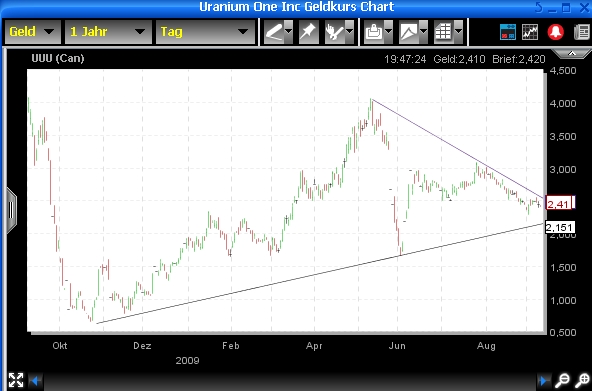Viewport: 592px width, 391px height.
Task: Click the red 2,41 current price label
Action: pyautogui.click(x=560, y=204)
